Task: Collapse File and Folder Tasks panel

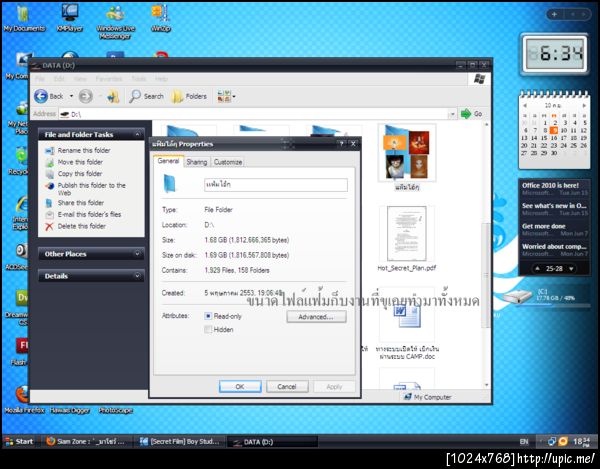Action: click(x=137, y=134)
